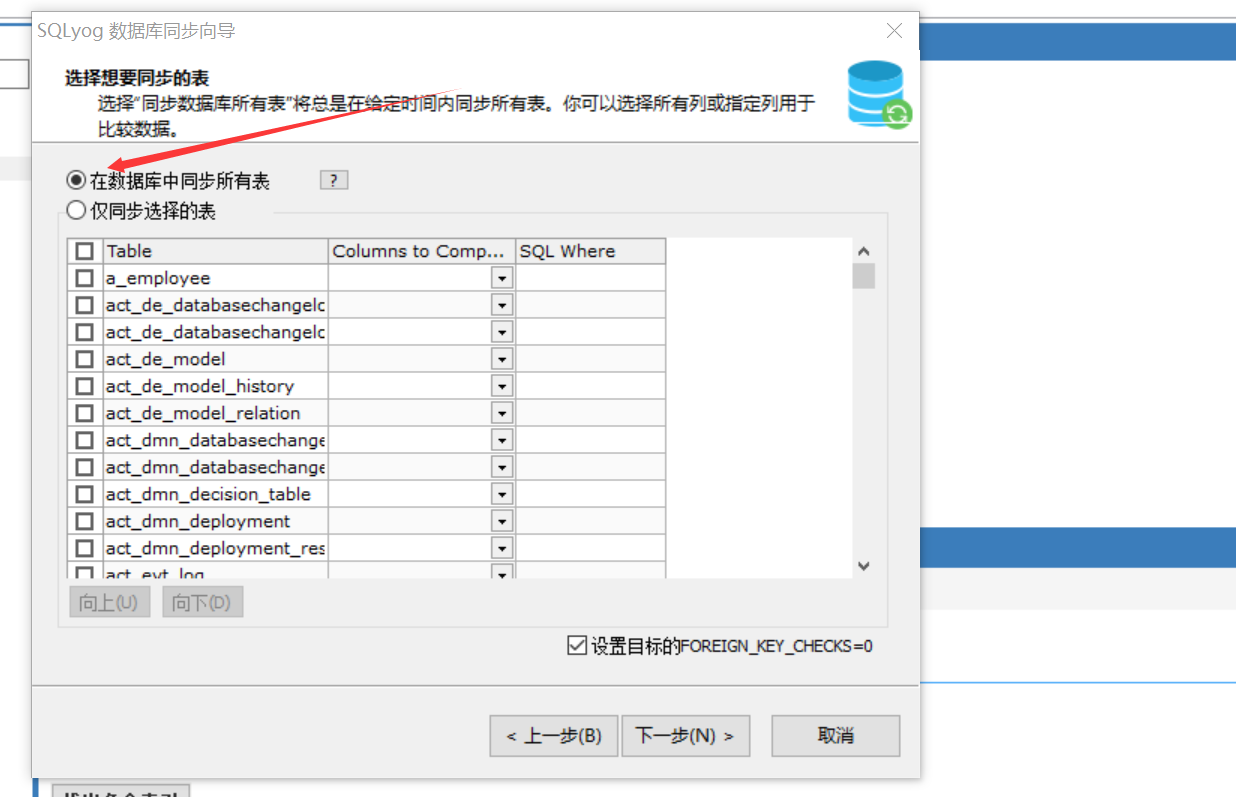Open columns dropdown for act_de_model_relation row
1236x797 pixels.
[502, 413]
